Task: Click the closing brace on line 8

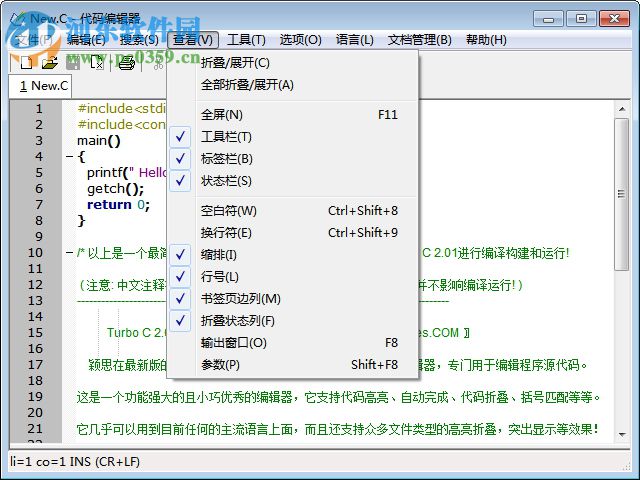Action: coord(81,221)
